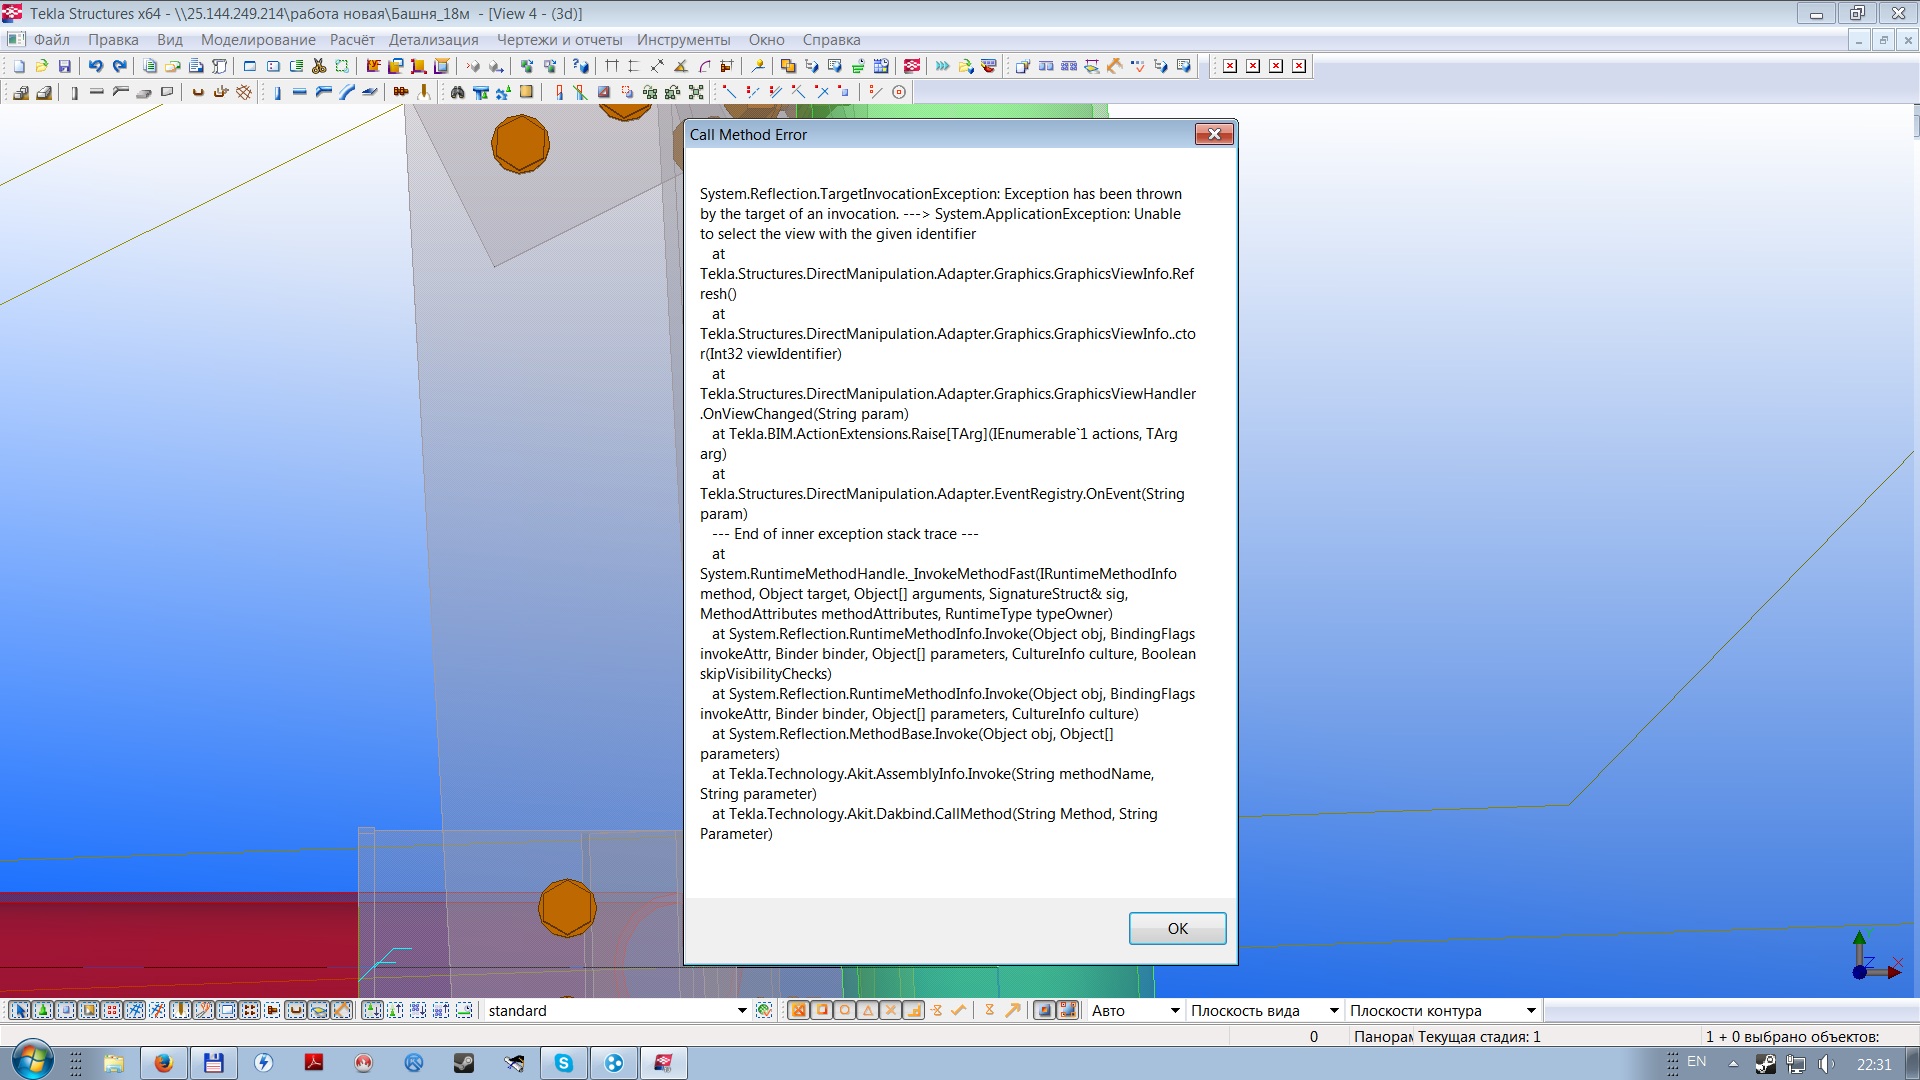Click Skype icon in the taskbar
The height and width of the screenshot is (1080, 1920).
pyautogui.click(x=564, y=1063)
